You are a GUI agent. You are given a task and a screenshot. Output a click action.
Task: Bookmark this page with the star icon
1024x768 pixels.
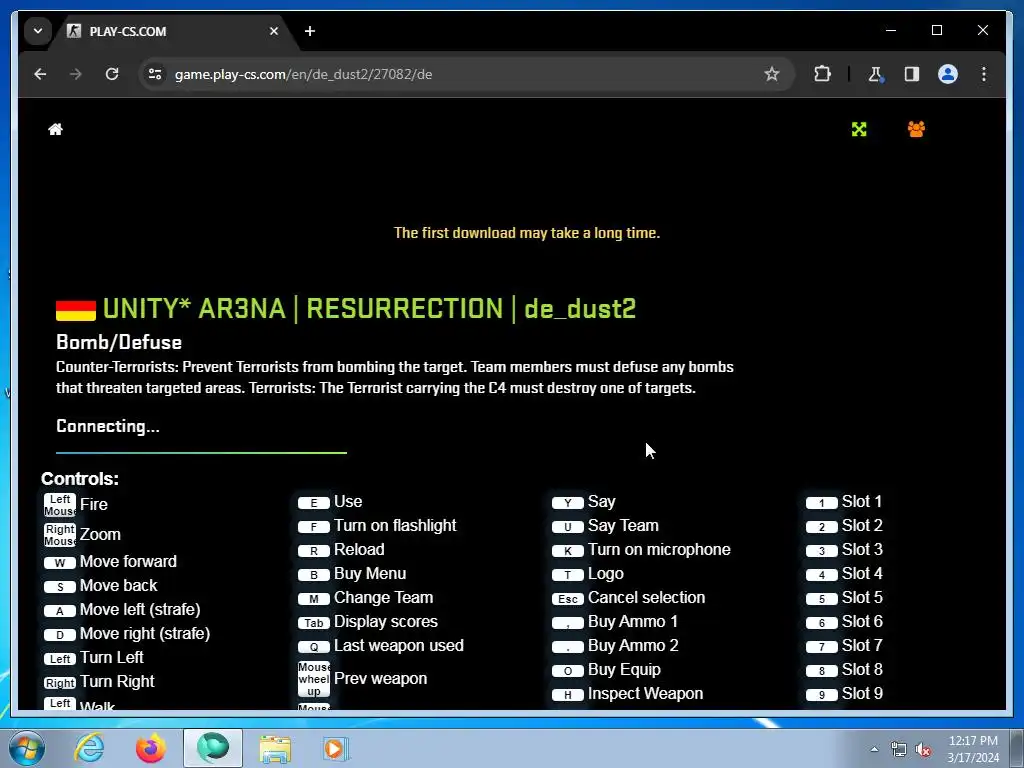click(x=771, y=74)
